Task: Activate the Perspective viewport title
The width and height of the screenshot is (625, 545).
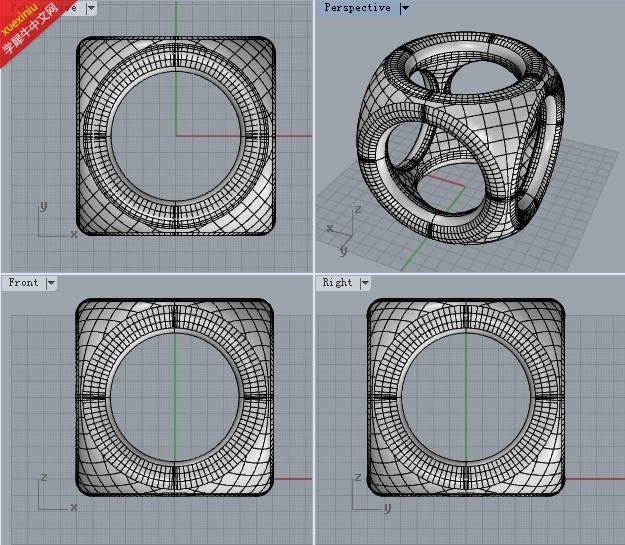Action: 357,8
